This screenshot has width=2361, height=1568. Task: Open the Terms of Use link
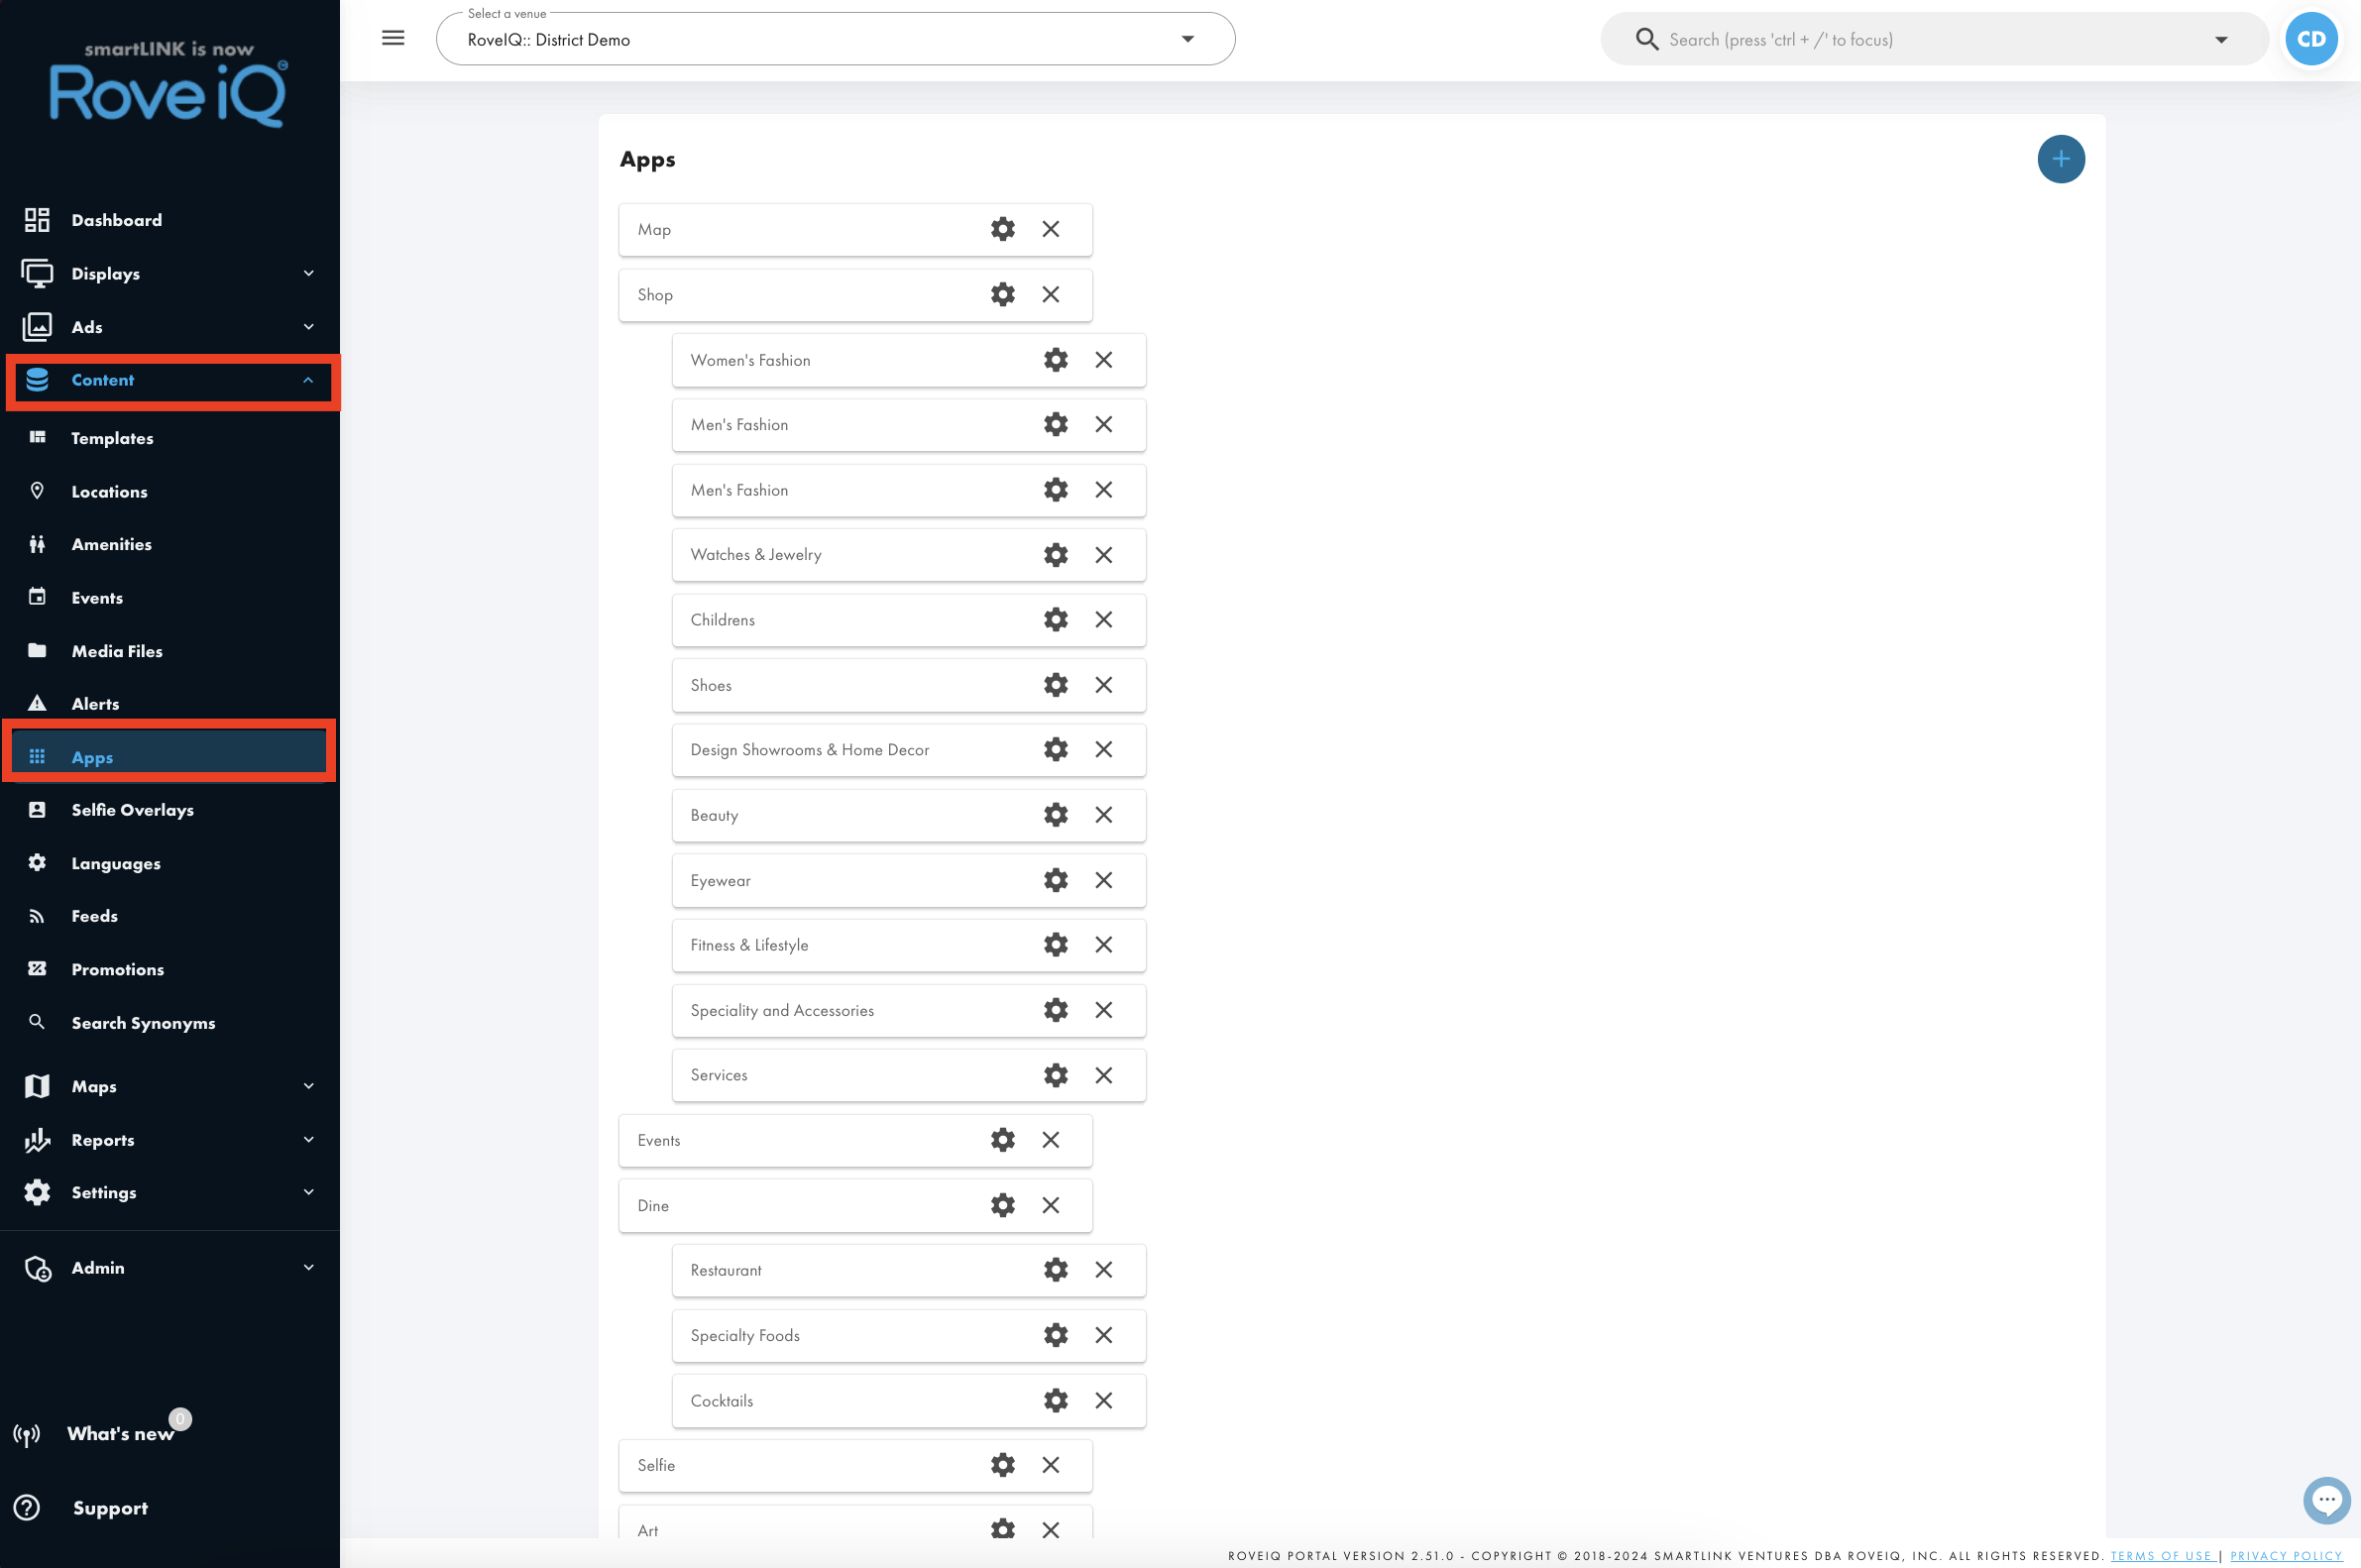2160,1556
